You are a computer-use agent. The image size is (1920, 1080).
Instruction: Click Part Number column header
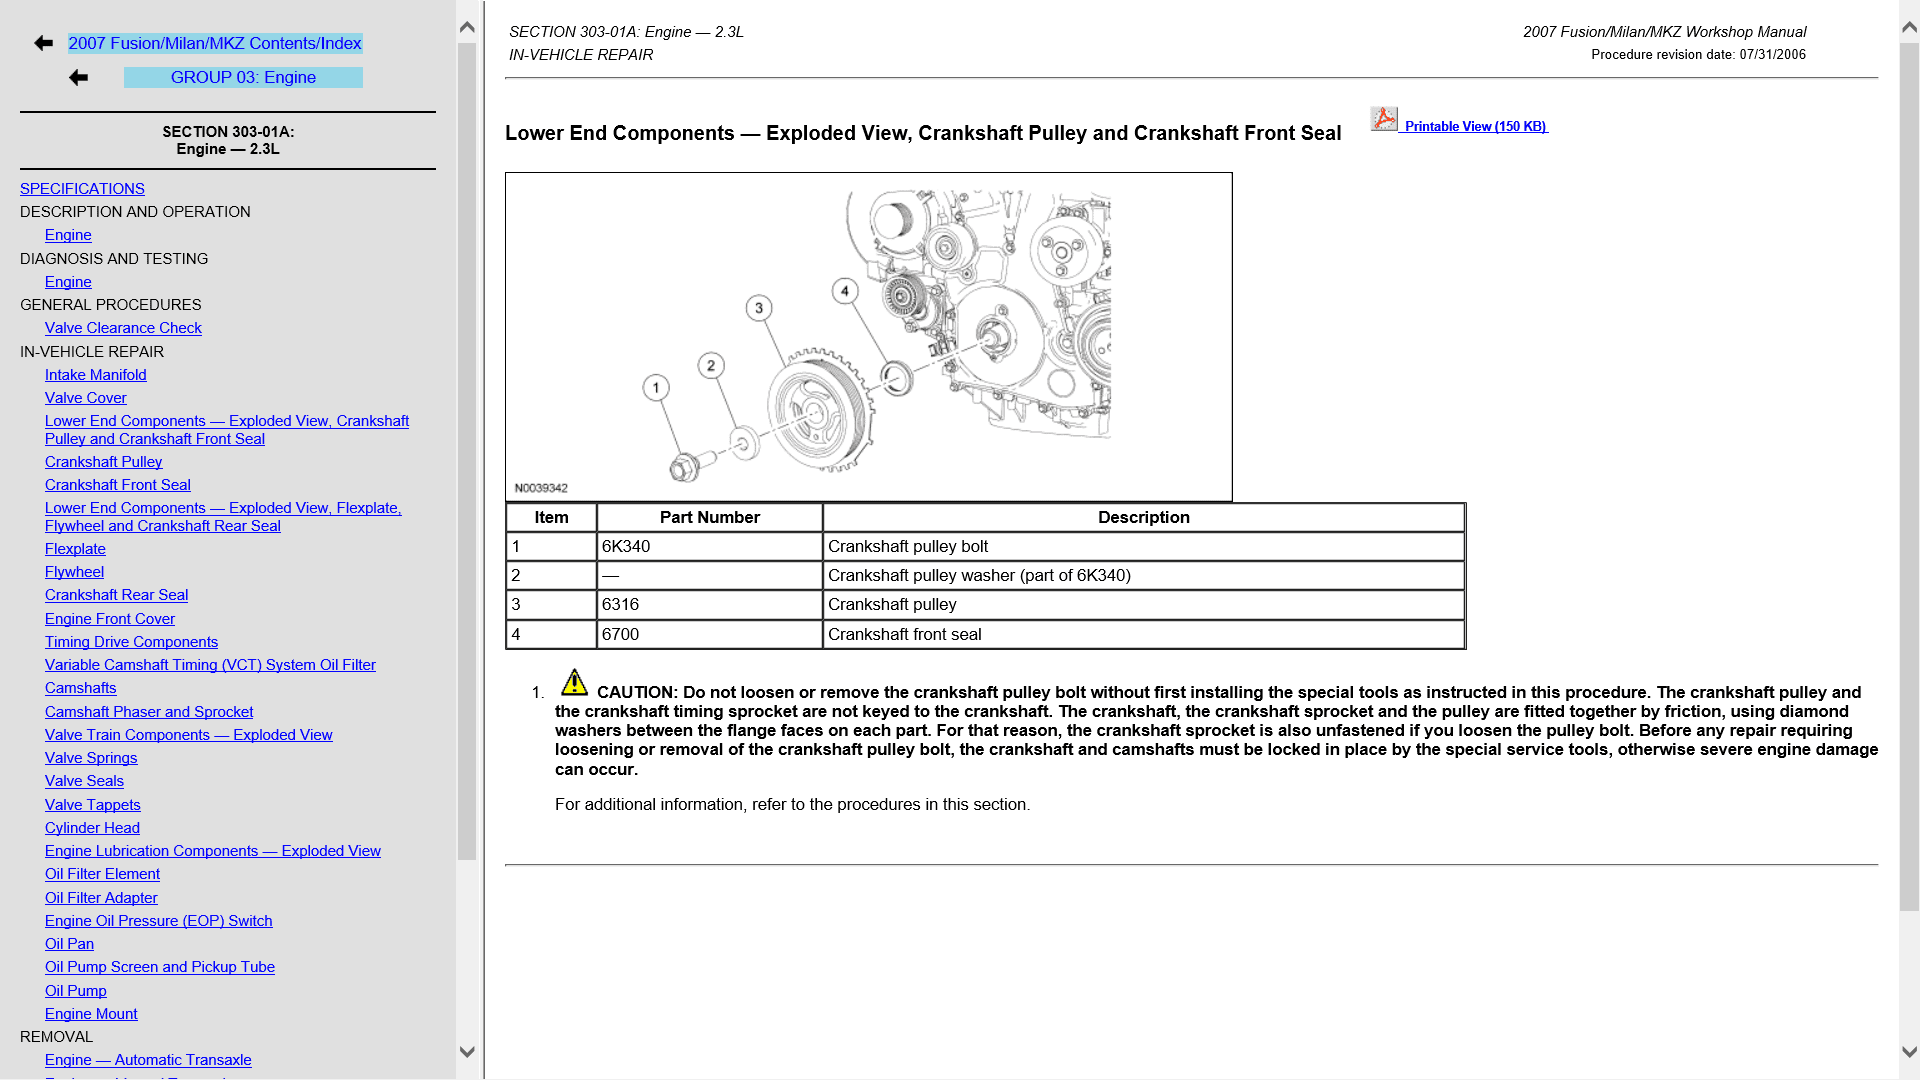pyautogui.click(x=709, y=517)
